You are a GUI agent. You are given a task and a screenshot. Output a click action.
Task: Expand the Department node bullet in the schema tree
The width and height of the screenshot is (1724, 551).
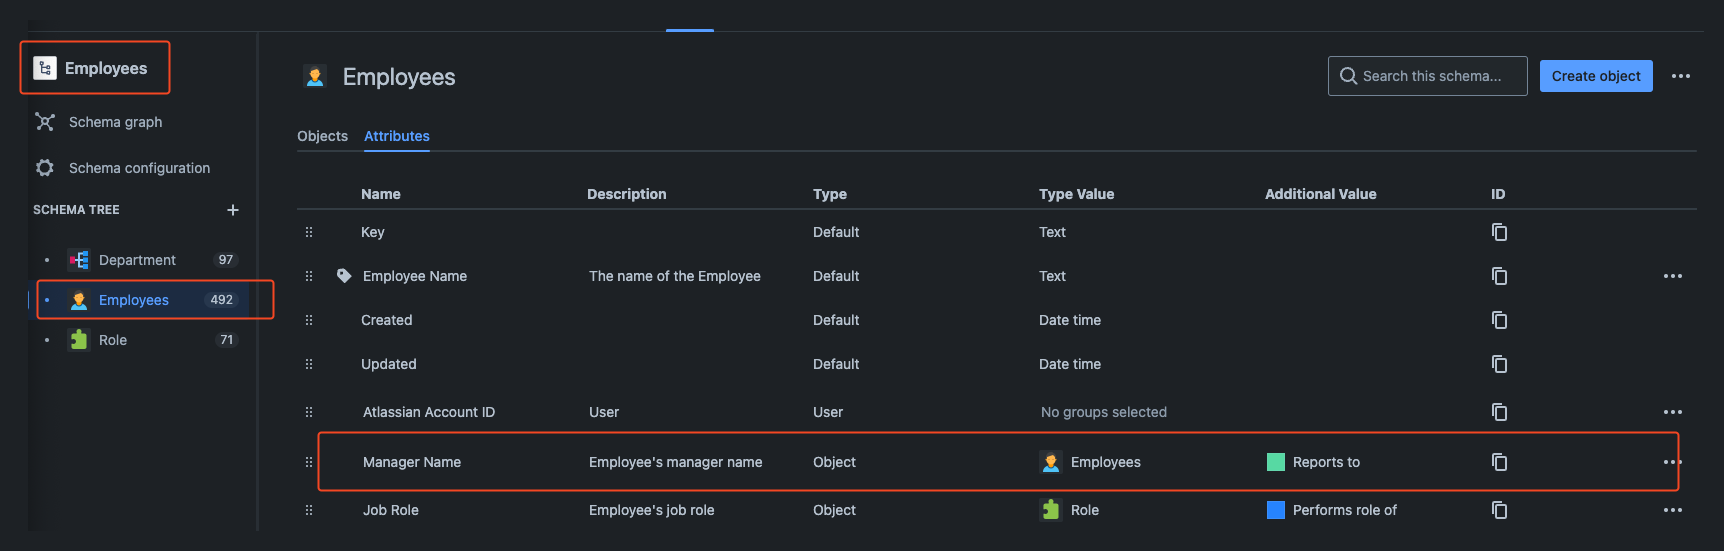(x=47, y=260)
